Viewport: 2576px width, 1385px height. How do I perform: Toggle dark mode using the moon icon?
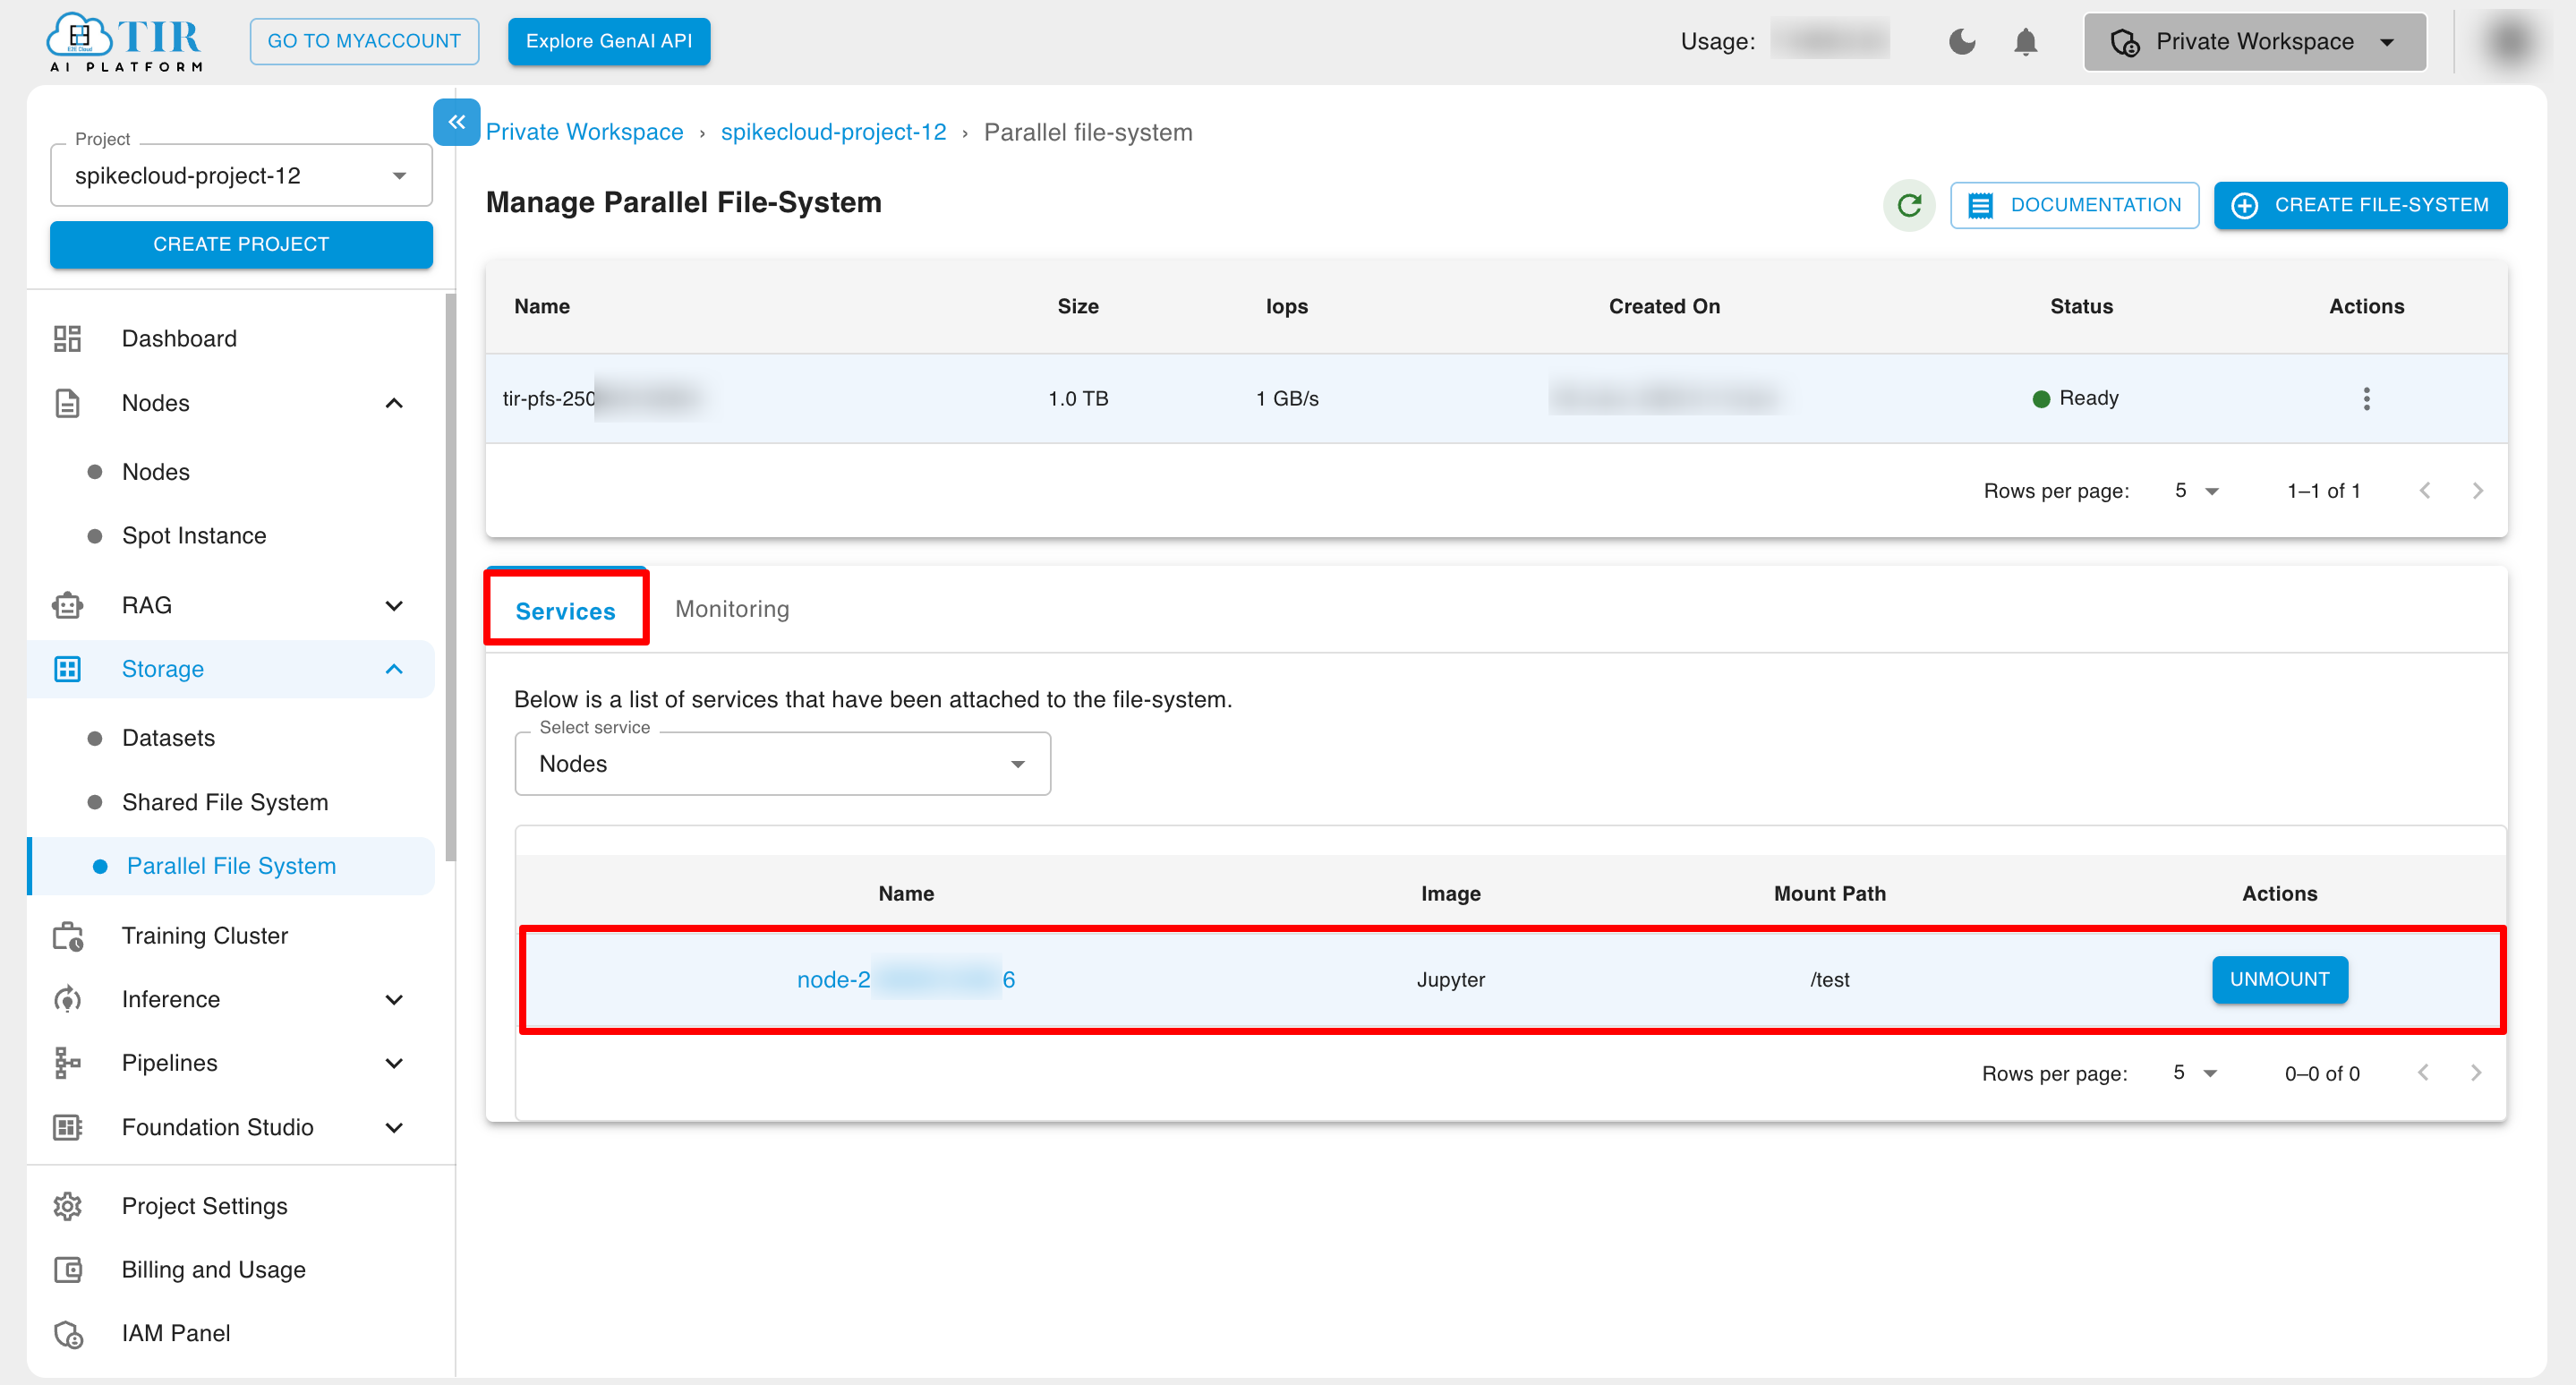click(x=1962, y=41)
